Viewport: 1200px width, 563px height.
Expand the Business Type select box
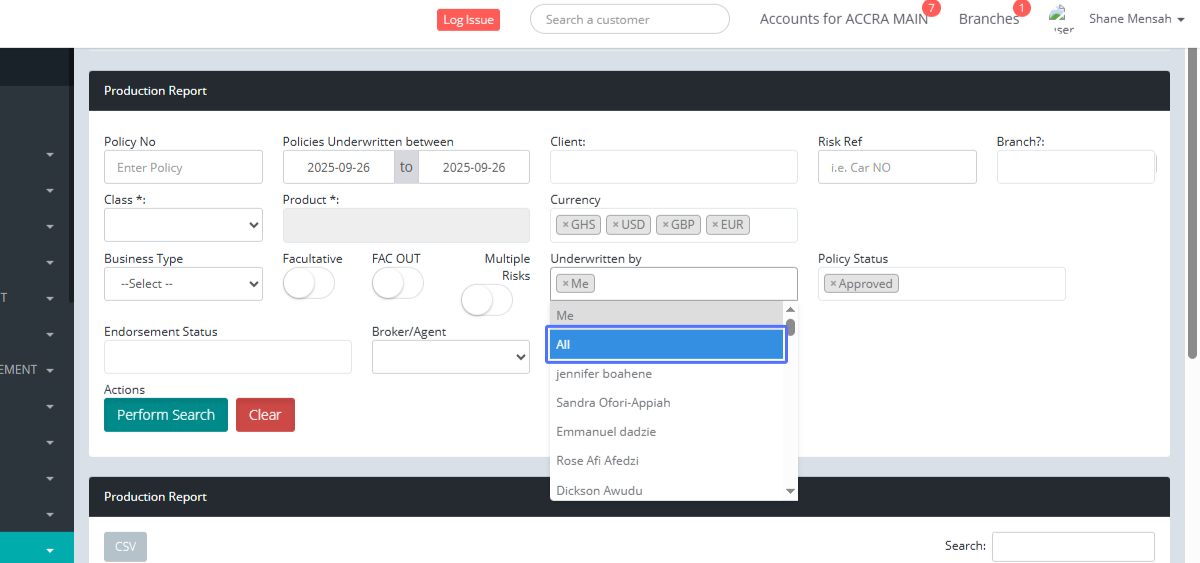coord(183,284)
